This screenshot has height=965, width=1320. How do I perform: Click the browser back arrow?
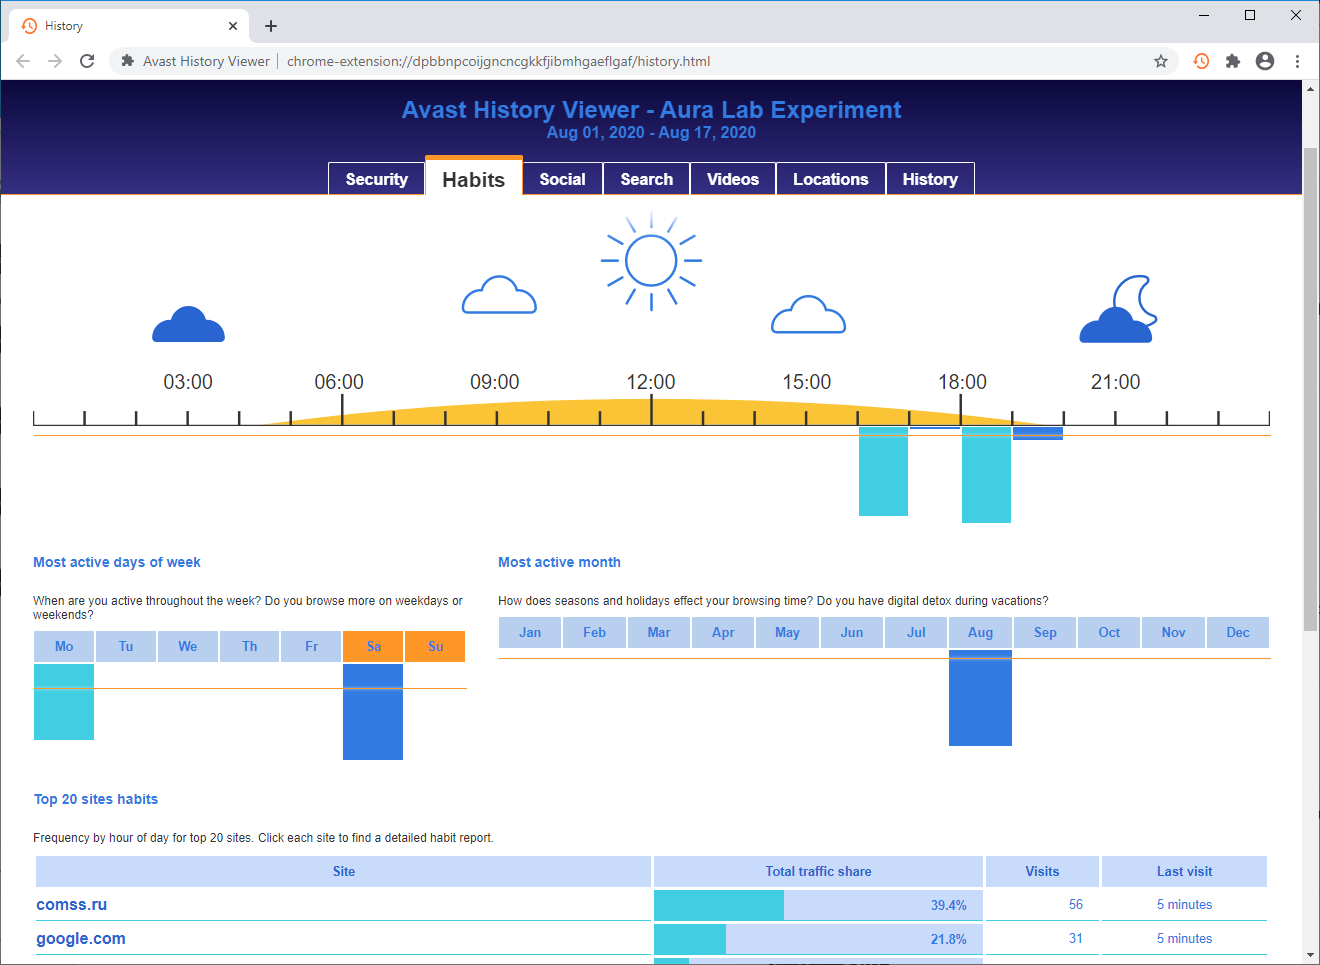click(x=23, y=61)
